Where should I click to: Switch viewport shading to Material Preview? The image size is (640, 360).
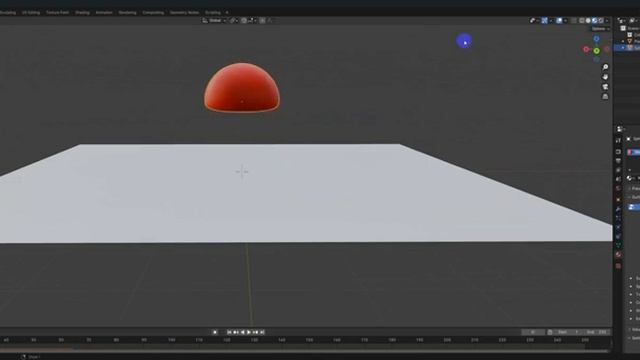(595, 20)
